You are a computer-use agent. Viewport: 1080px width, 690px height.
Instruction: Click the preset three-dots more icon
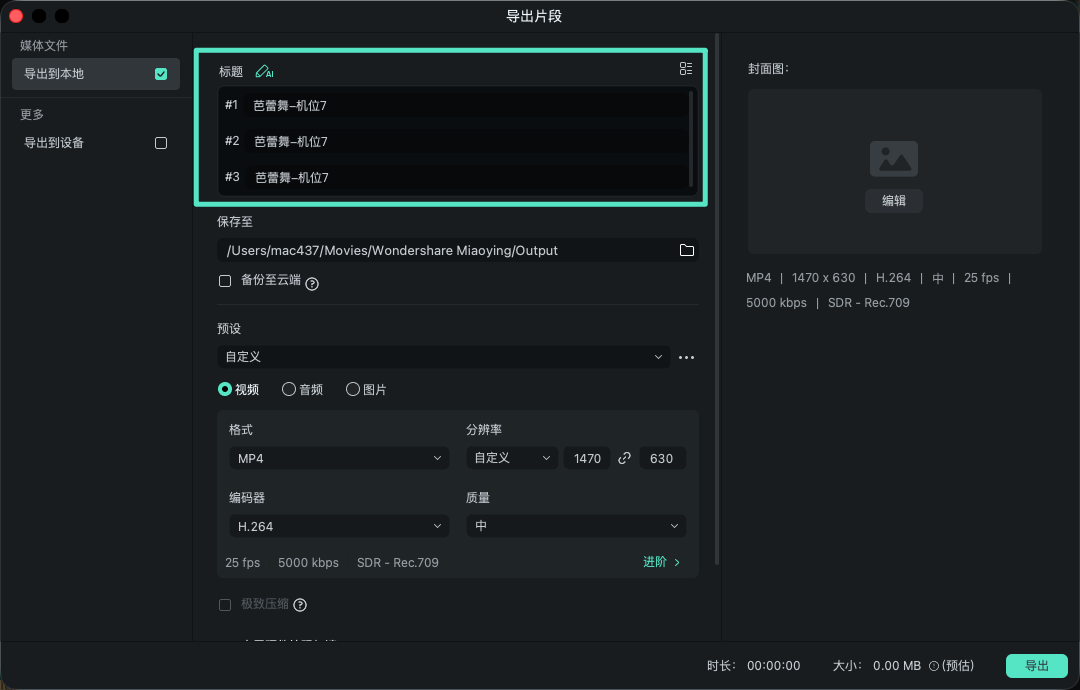point(686,357)
